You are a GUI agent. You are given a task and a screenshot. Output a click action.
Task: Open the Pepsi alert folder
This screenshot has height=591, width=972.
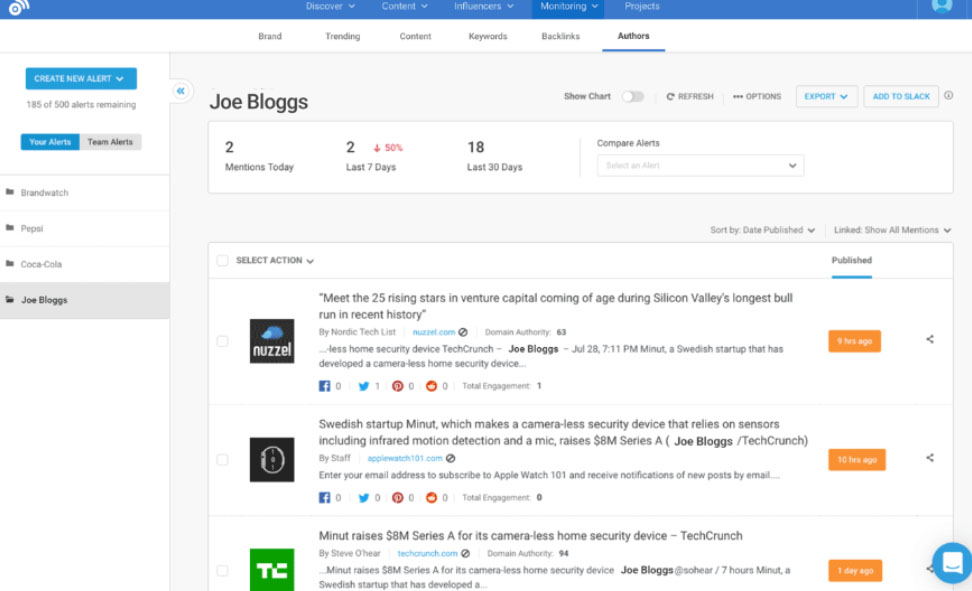(84, 228)
